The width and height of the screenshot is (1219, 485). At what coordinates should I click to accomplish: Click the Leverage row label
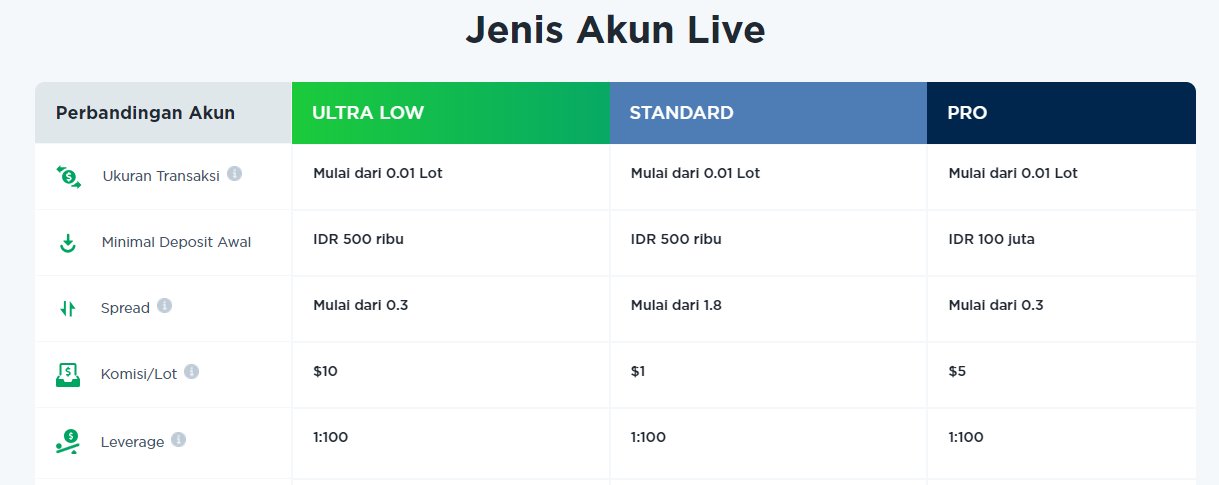[132, 441]
